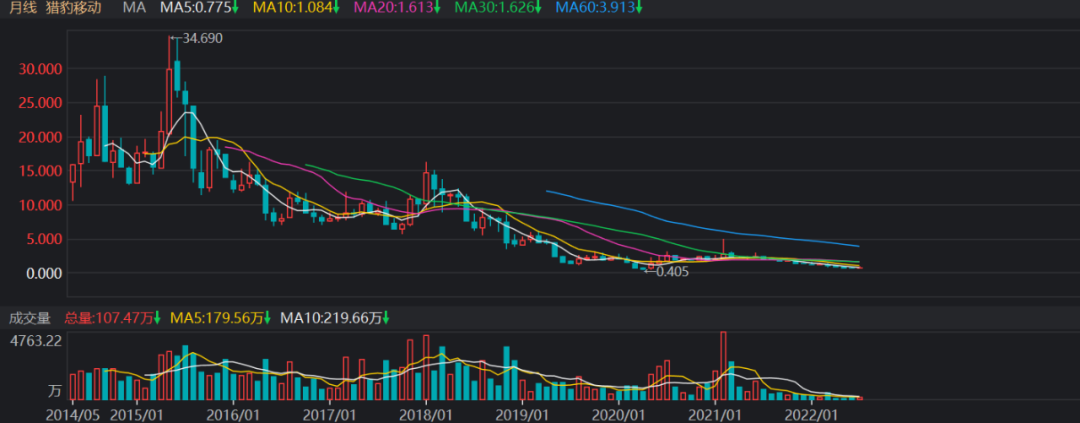The image size is (1080, 423).
Task: Click the 2021/01 date axis label
Action: pos(715,416)
